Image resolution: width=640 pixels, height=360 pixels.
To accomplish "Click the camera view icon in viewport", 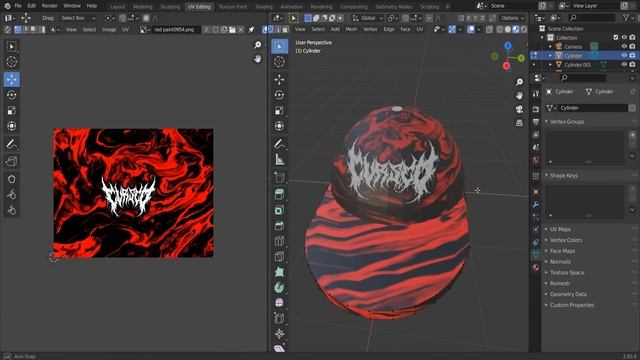I will [x=519, y=109].
